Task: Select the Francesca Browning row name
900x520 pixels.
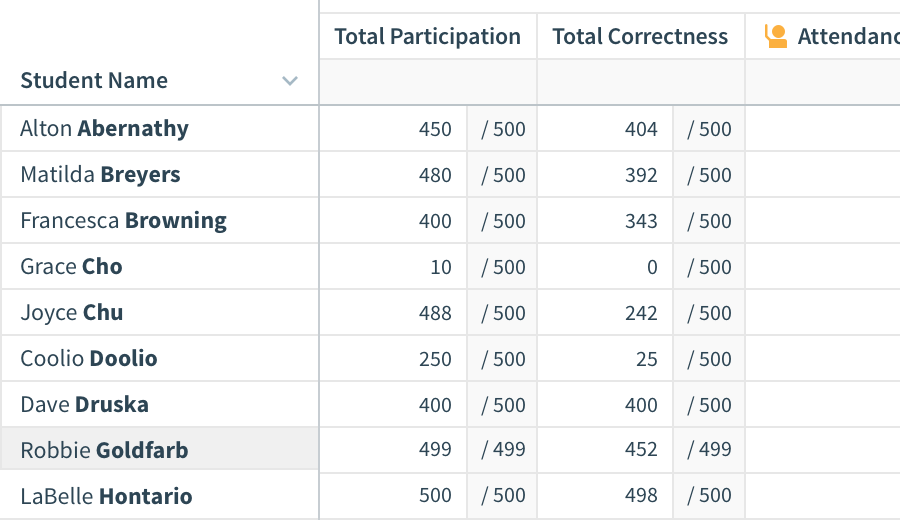Action: (123, 220)
